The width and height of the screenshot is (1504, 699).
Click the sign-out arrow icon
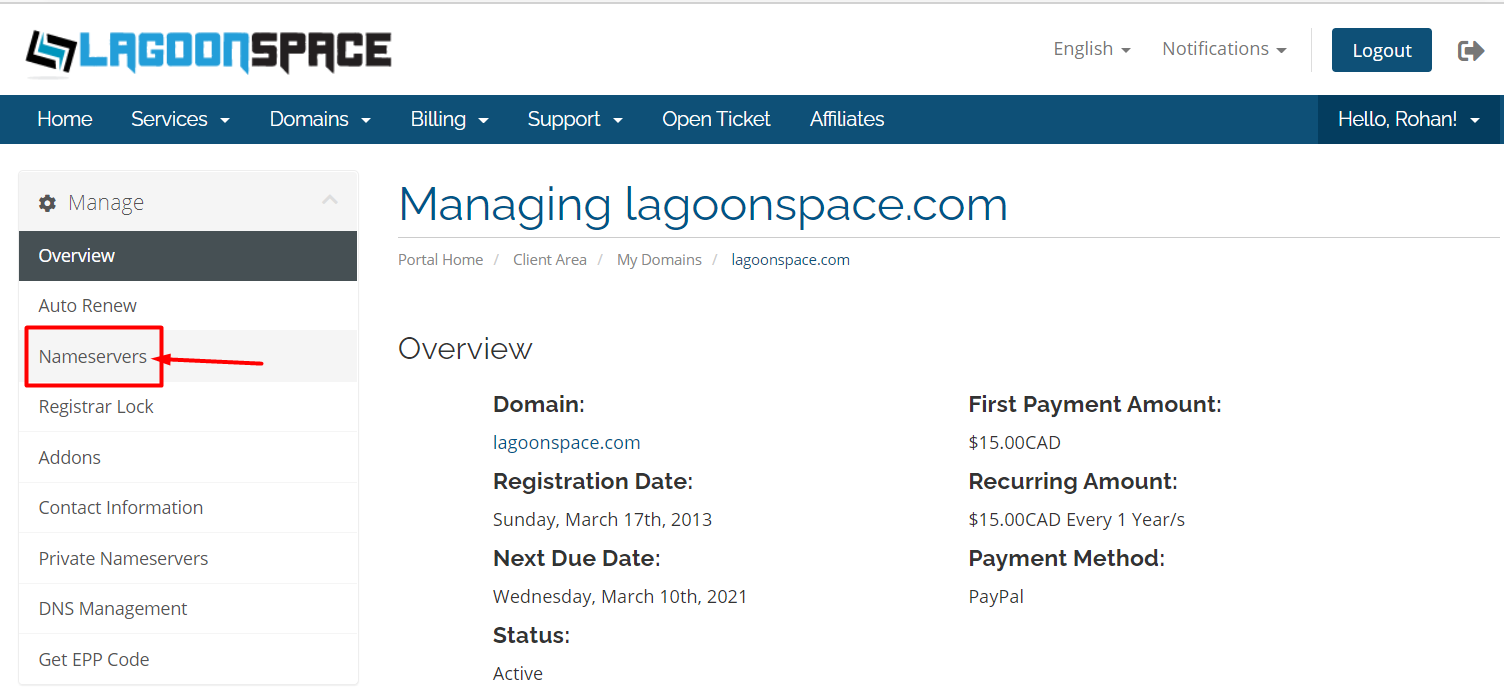(1471, 50)
